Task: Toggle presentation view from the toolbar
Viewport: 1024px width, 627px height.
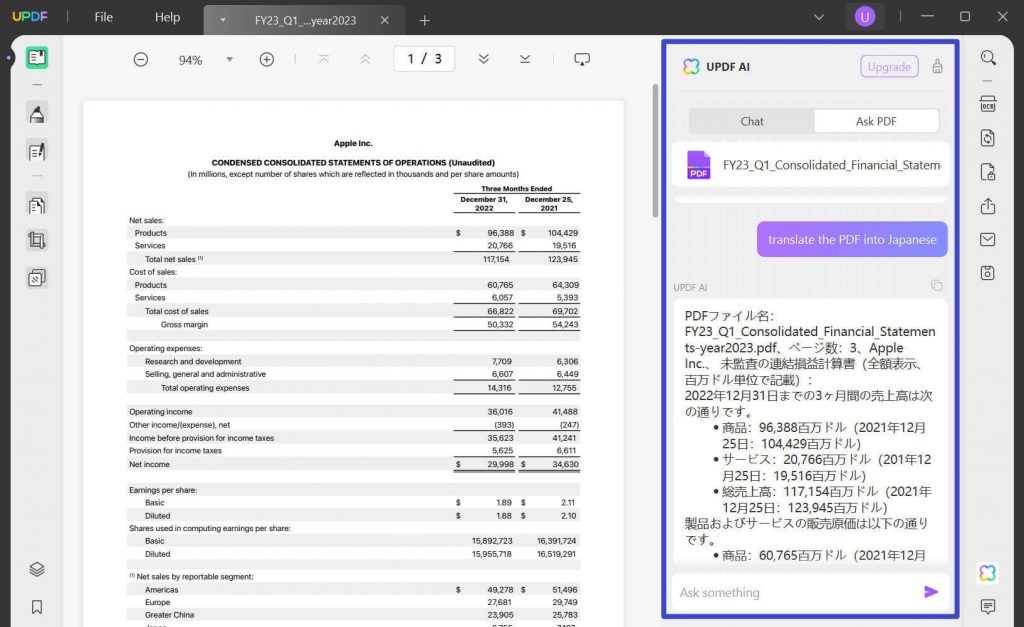Action: (581, 59)
